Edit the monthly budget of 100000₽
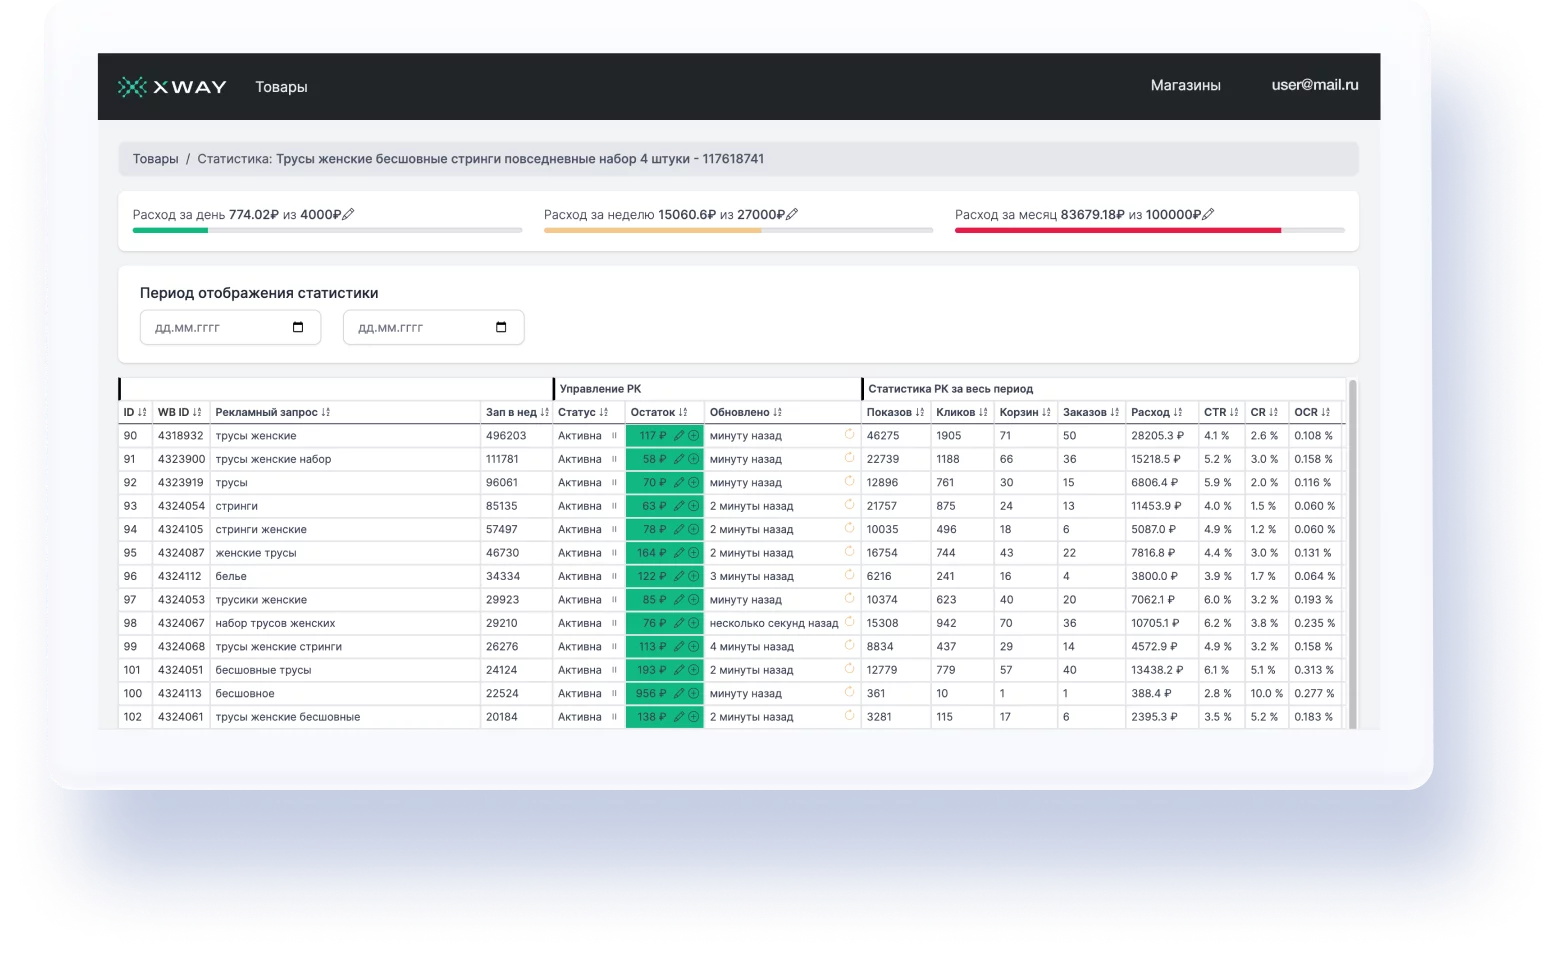The width and height of the screenshot is (1552, 953). [x=1208, y=214]
